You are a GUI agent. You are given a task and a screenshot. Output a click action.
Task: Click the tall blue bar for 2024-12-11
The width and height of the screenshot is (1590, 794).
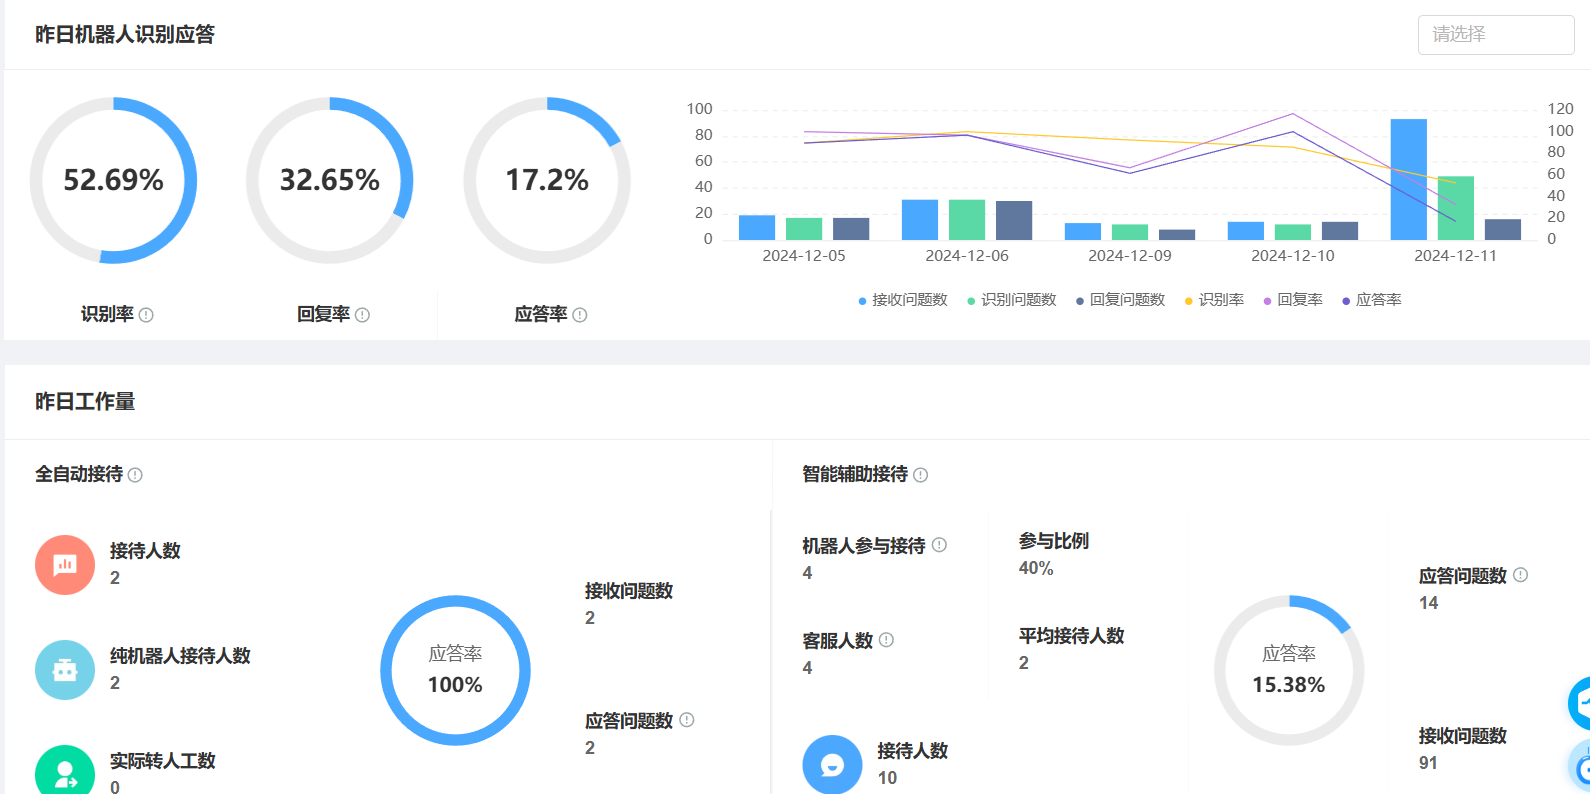(x=1409, y=179)
